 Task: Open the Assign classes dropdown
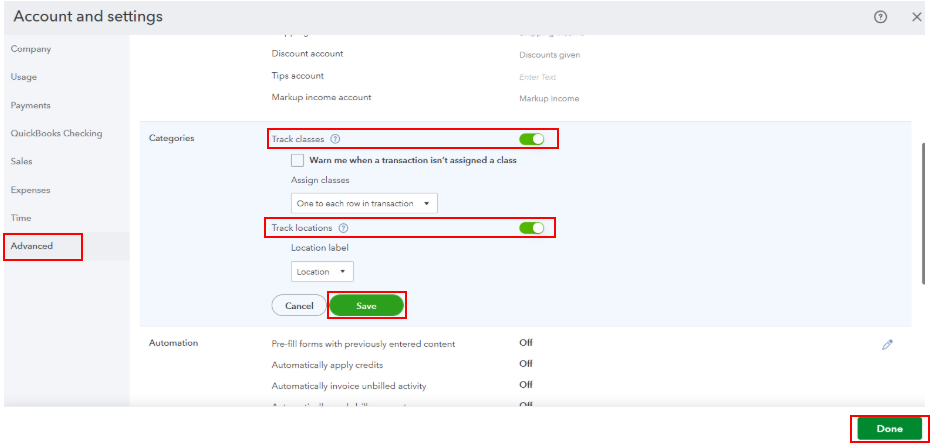pos(365,203)
